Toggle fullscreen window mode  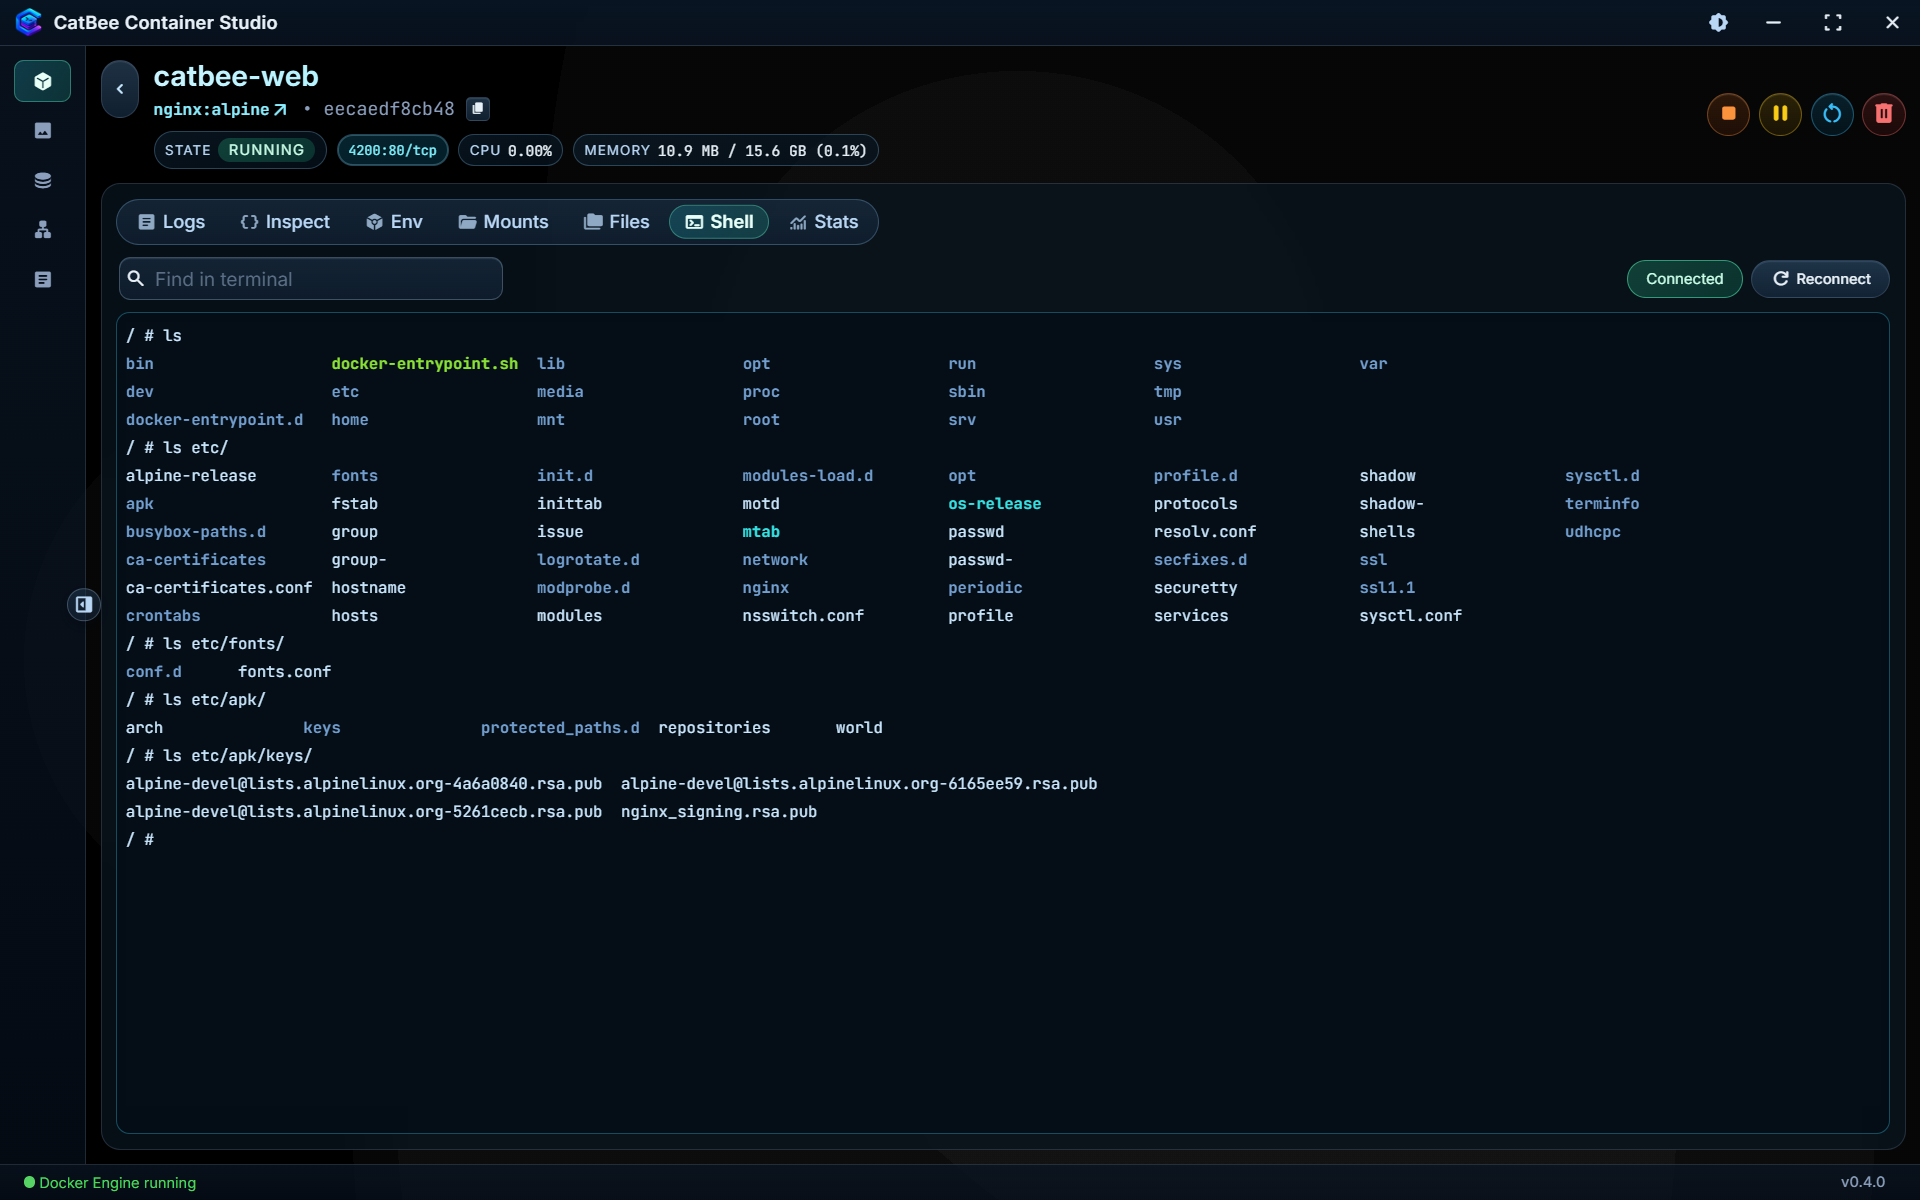point(1833,22)
